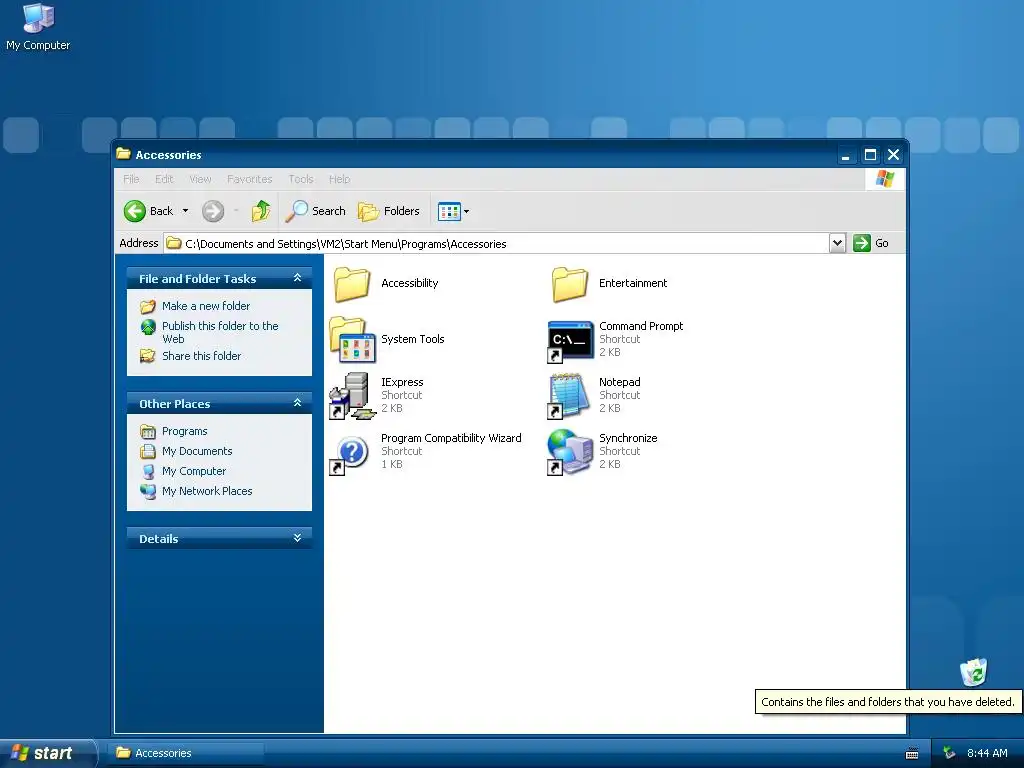
Task: Click Publish this folder to the Web
Action: [220, 332]
